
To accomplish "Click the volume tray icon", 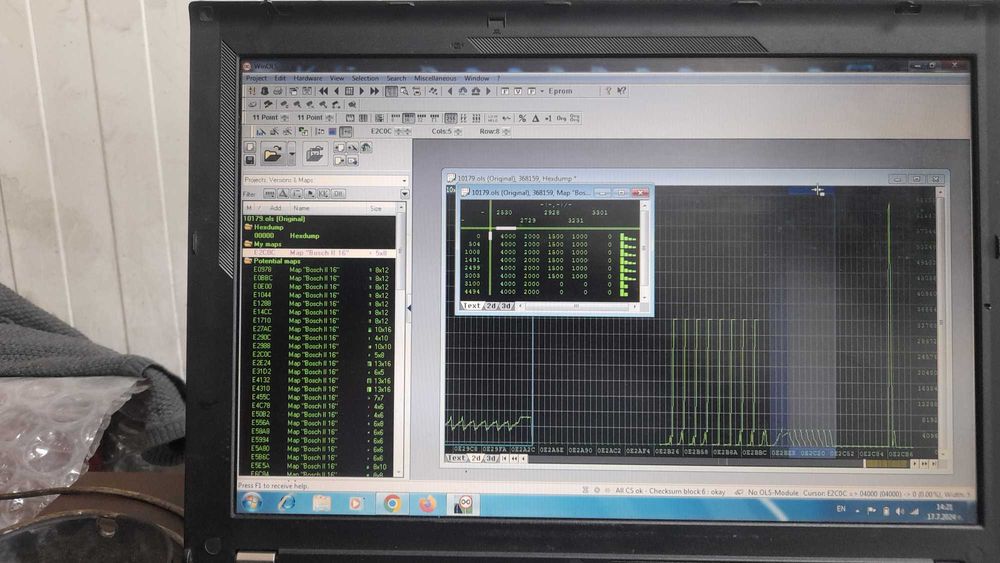I will click(x=900, y=511).
